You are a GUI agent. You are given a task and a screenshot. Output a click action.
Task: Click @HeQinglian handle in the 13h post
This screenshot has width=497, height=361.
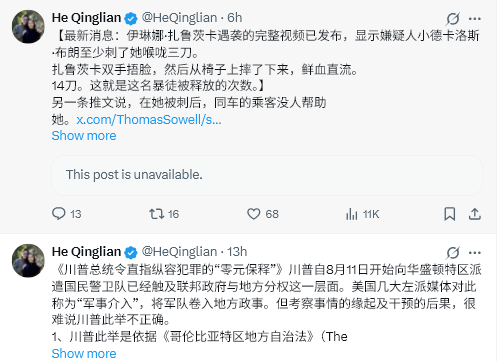(x=179, y=252)
